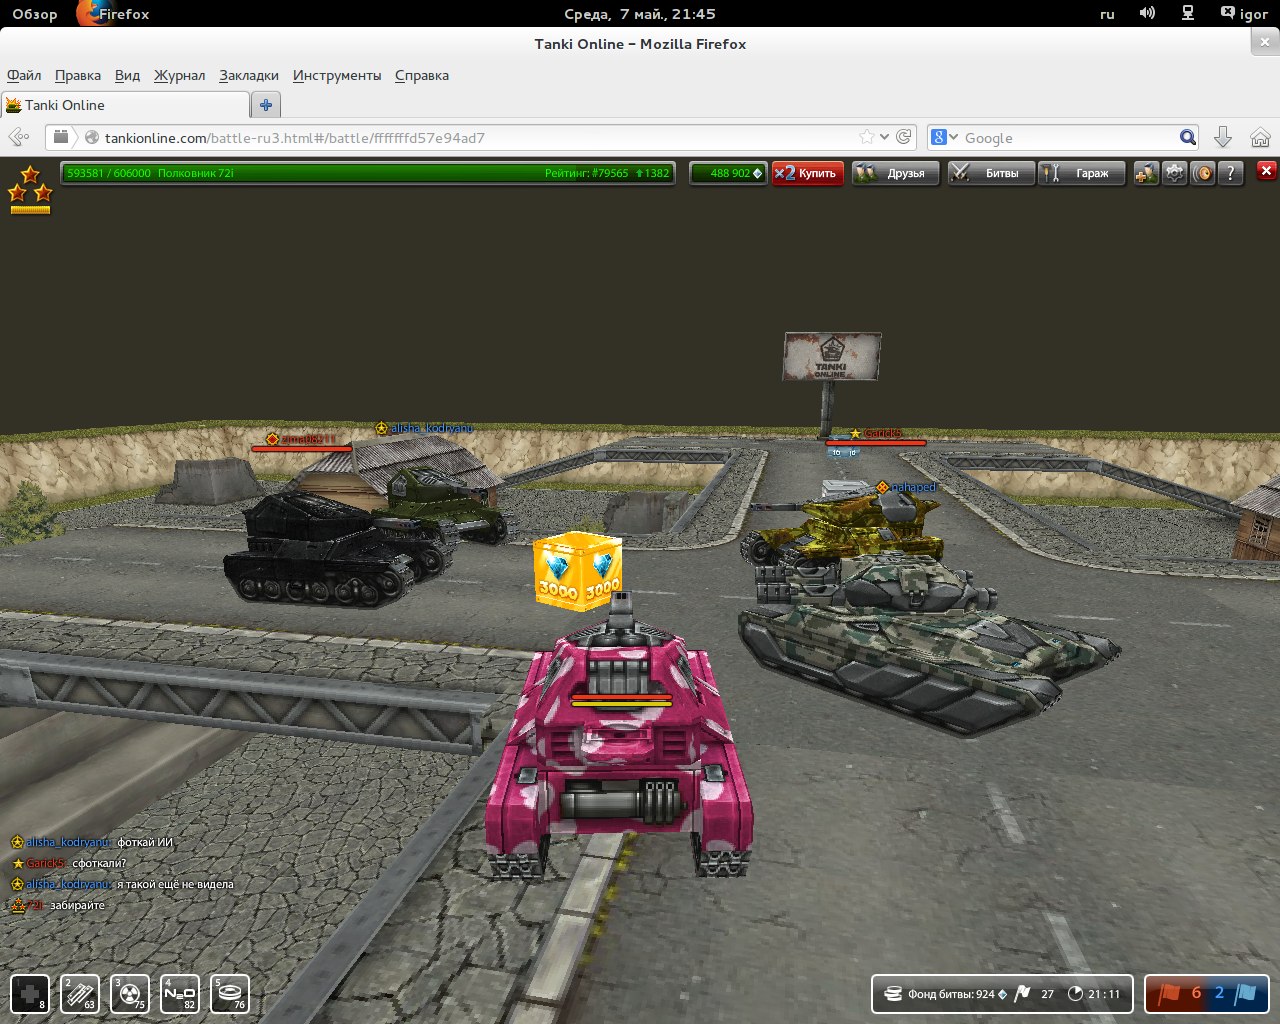The width and height of the screenshot is (1280, 1024).
Task: Expand the URL history dropdown arrow
Action: [884, 137]
